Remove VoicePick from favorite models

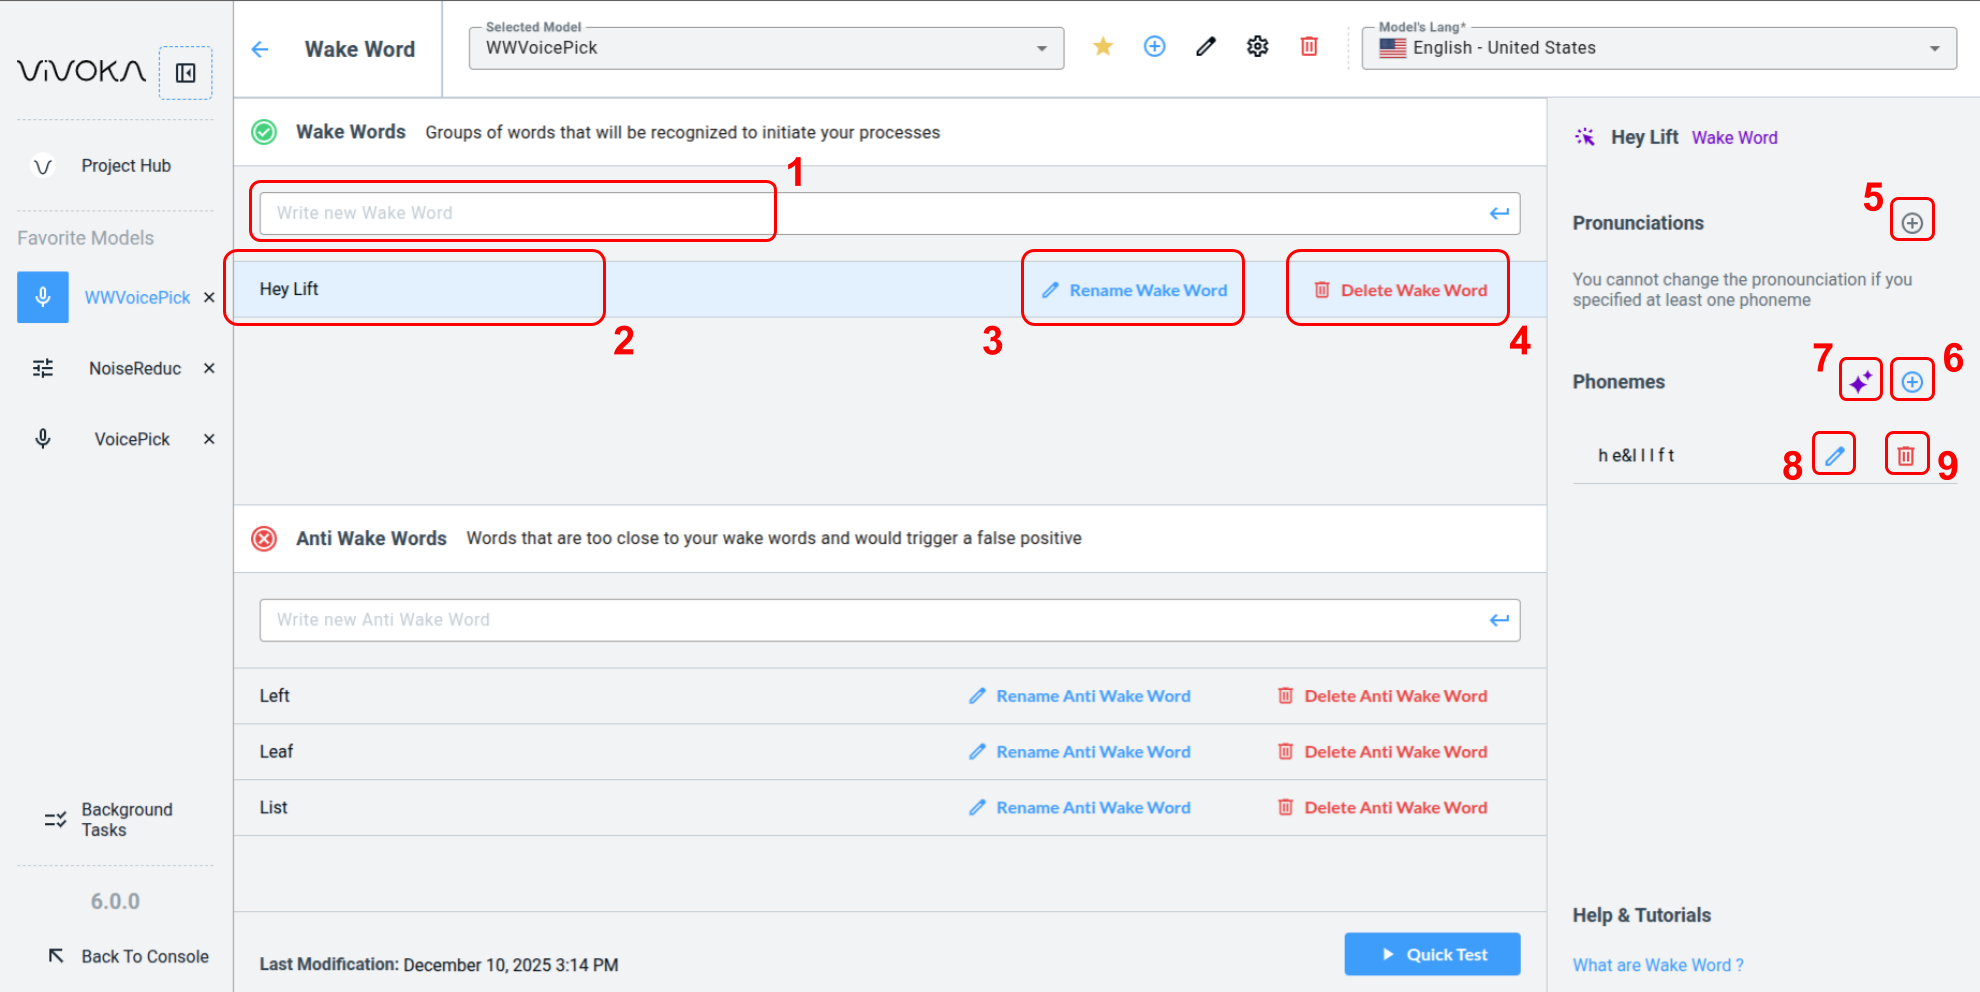209,439
